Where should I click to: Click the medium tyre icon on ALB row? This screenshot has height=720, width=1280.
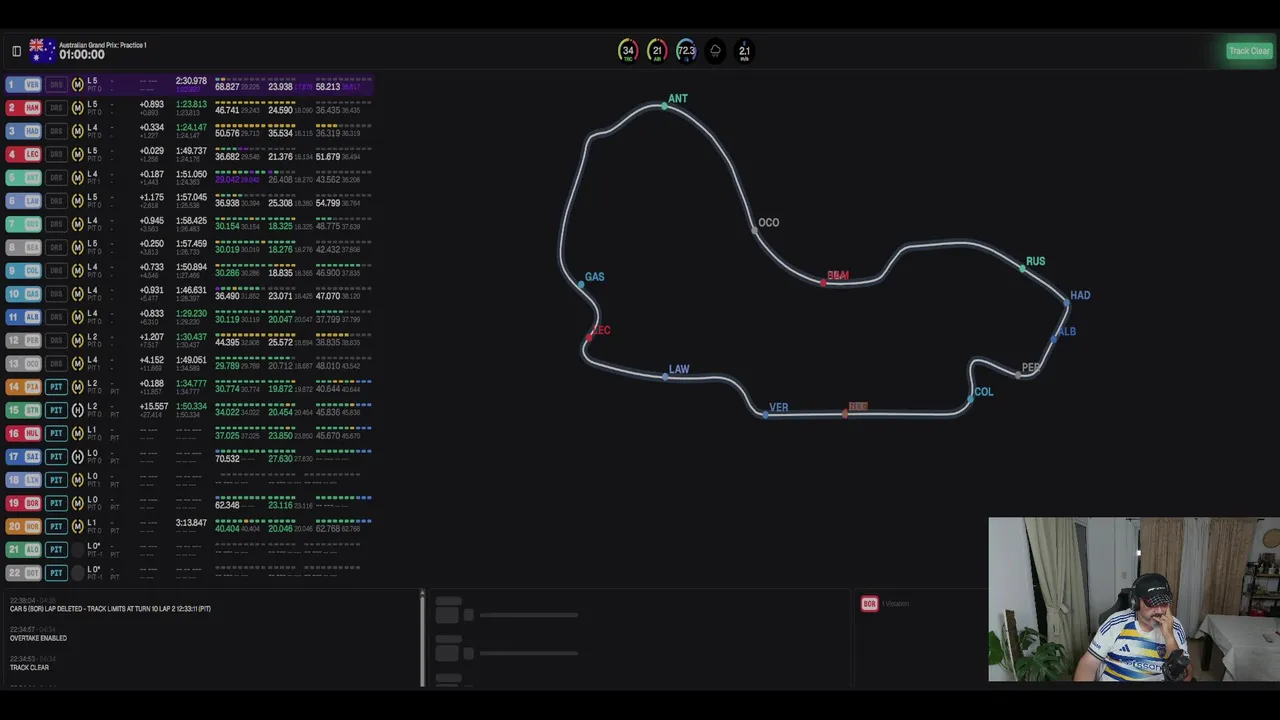click(77, 317)
